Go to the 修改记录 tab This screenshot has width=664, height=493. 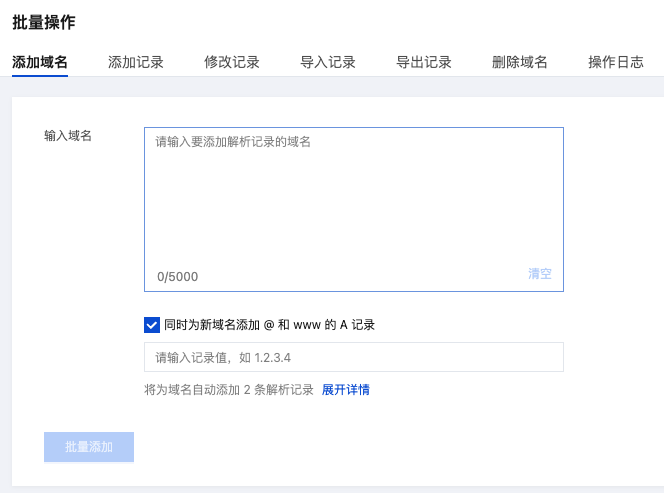pos(232,62)
